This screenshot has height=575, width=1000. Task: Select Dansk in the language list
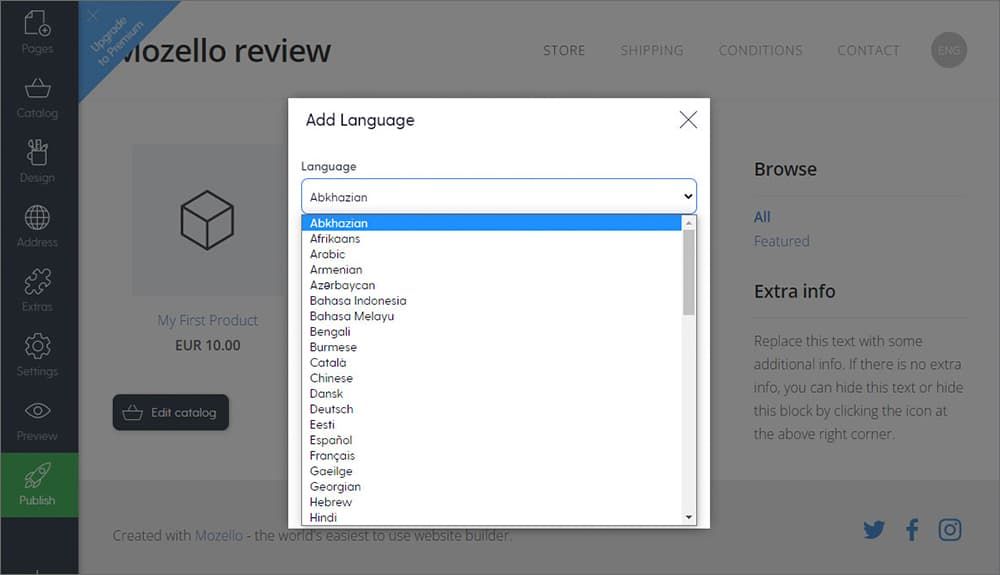(491, 393)
